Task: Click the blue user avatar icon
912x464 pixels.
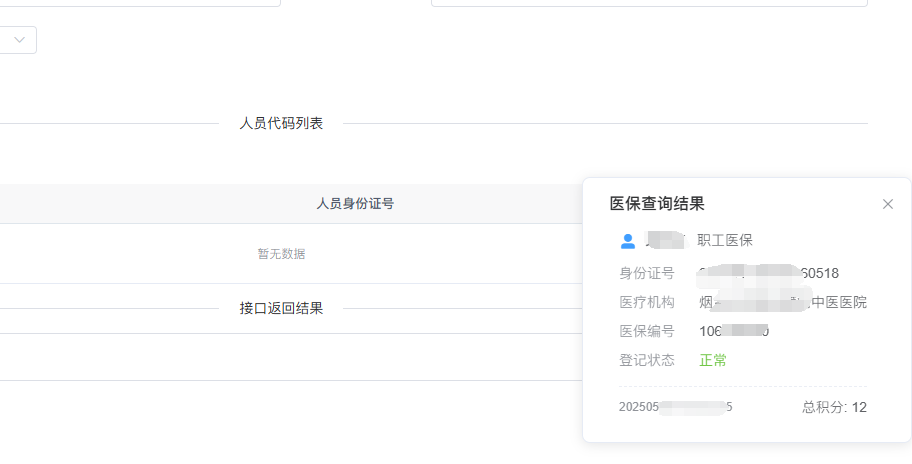Action: 628,241
